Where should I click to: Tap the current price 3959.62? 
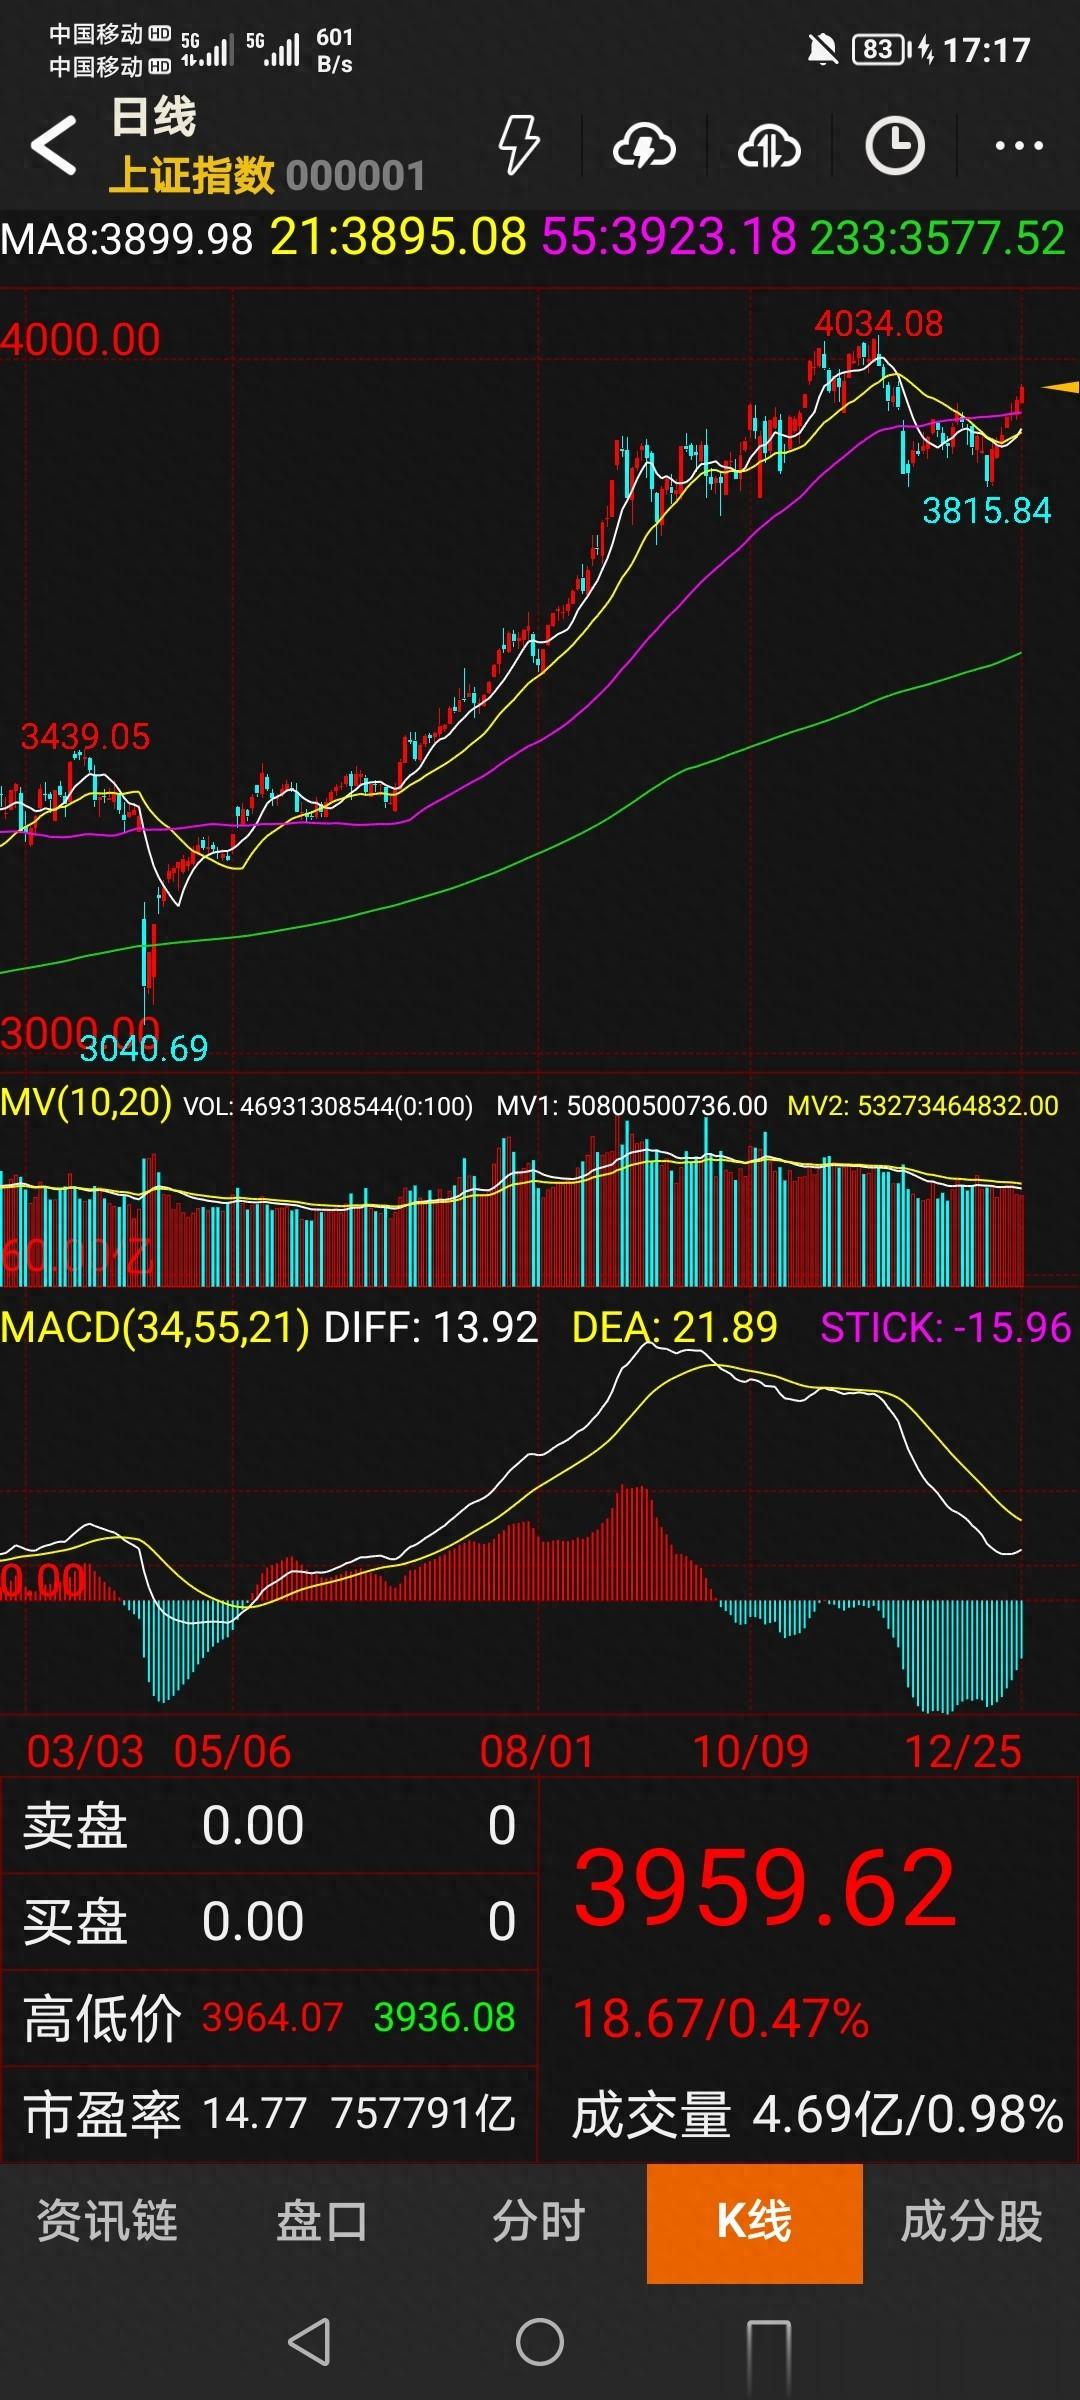766,1888
